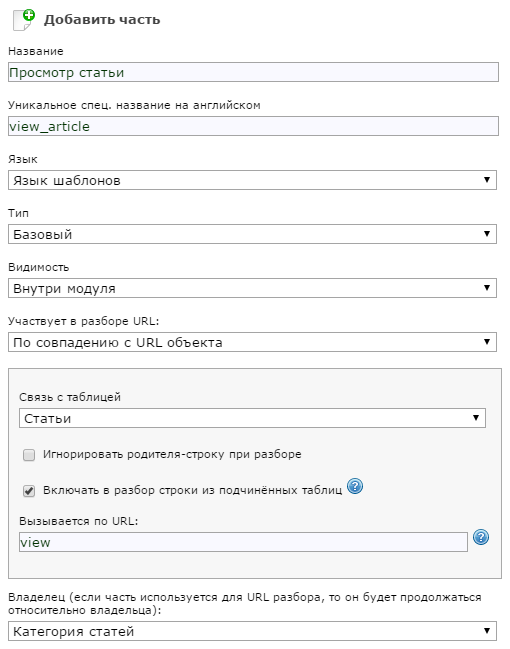Uncheck 'Включать в разбор строки из подчинённых таблиц'
The width and height of the screenshot is (510, 649).
tap(29, 491)
